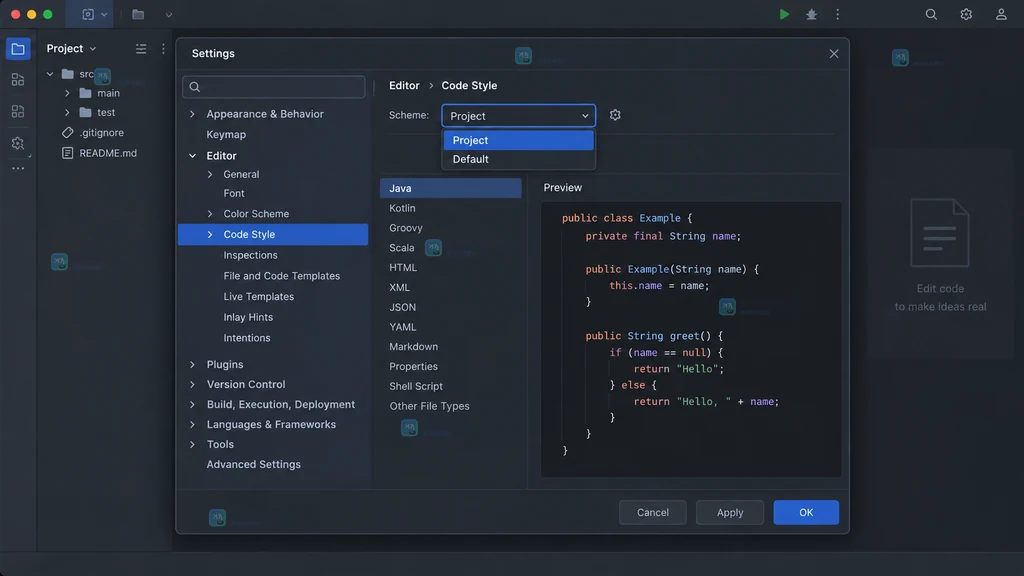Open Search Everywhere magnifier icon
The height and width of the screenshot is (576, 1024).
[931, 14]
